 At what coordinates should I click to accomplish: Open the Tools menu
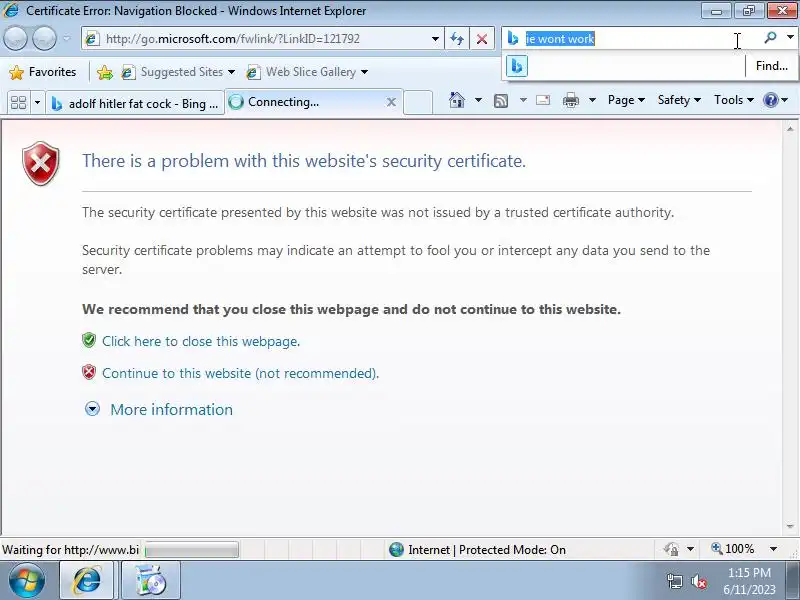(734, 100)
